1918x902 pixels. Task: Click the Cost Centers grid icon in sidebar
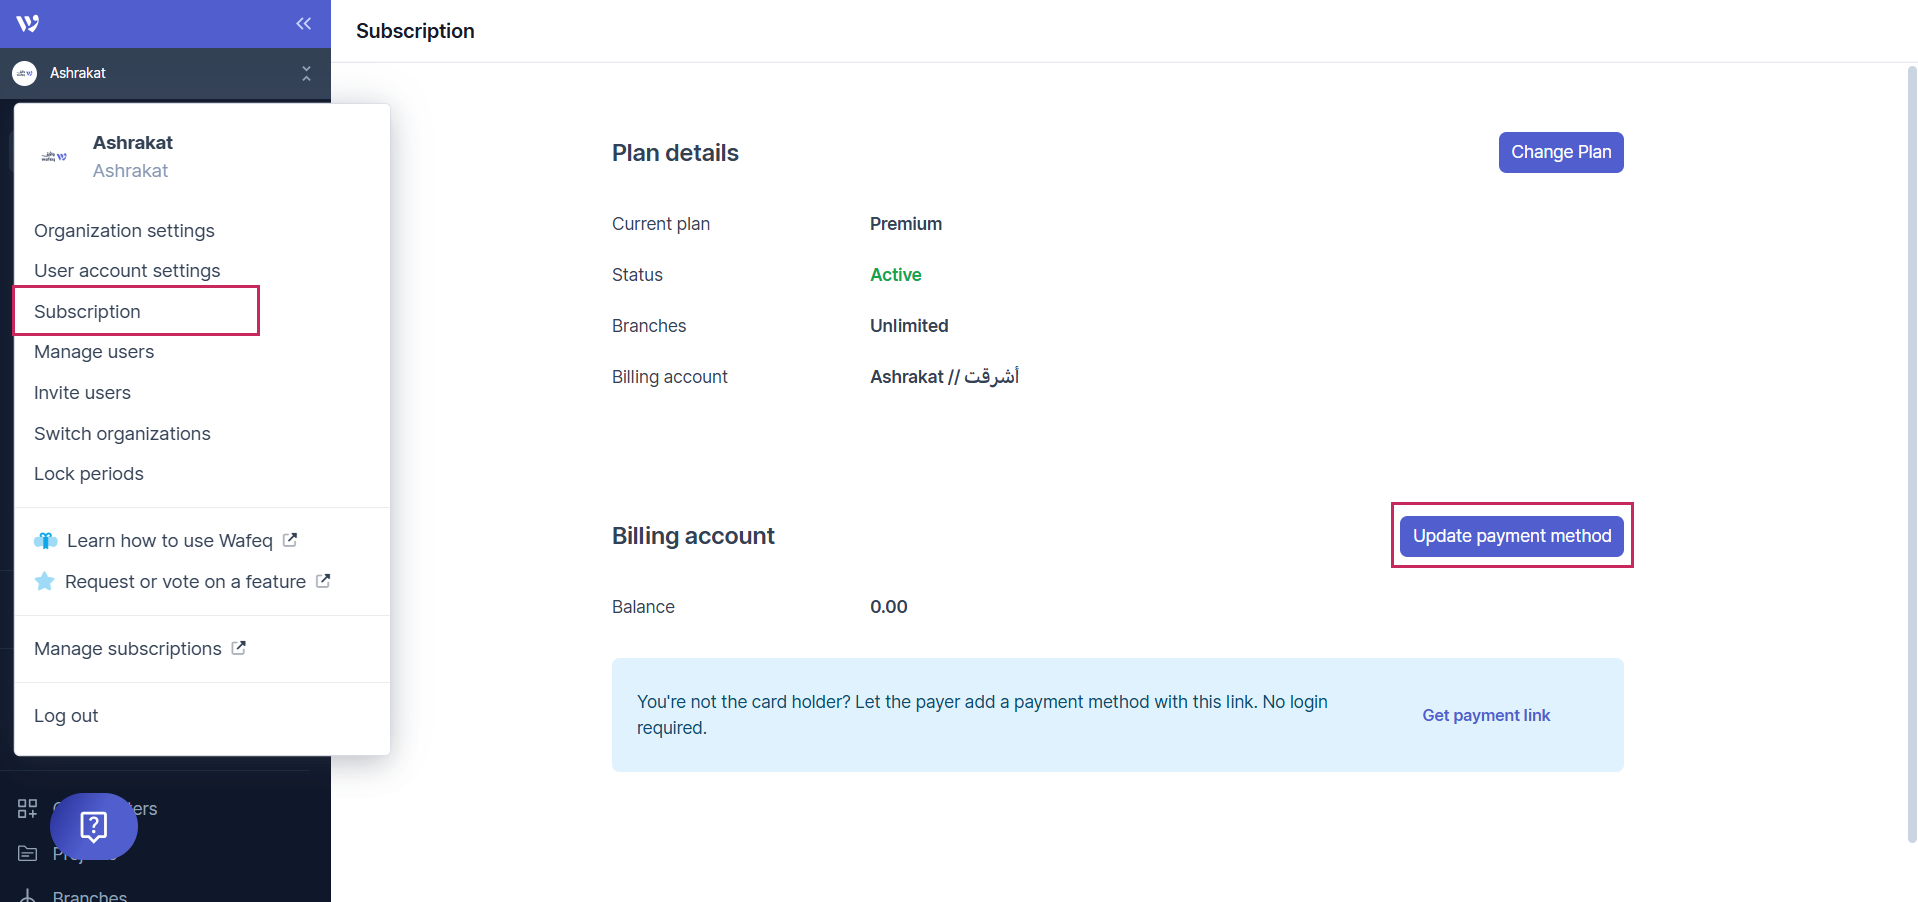click(27, 808)
